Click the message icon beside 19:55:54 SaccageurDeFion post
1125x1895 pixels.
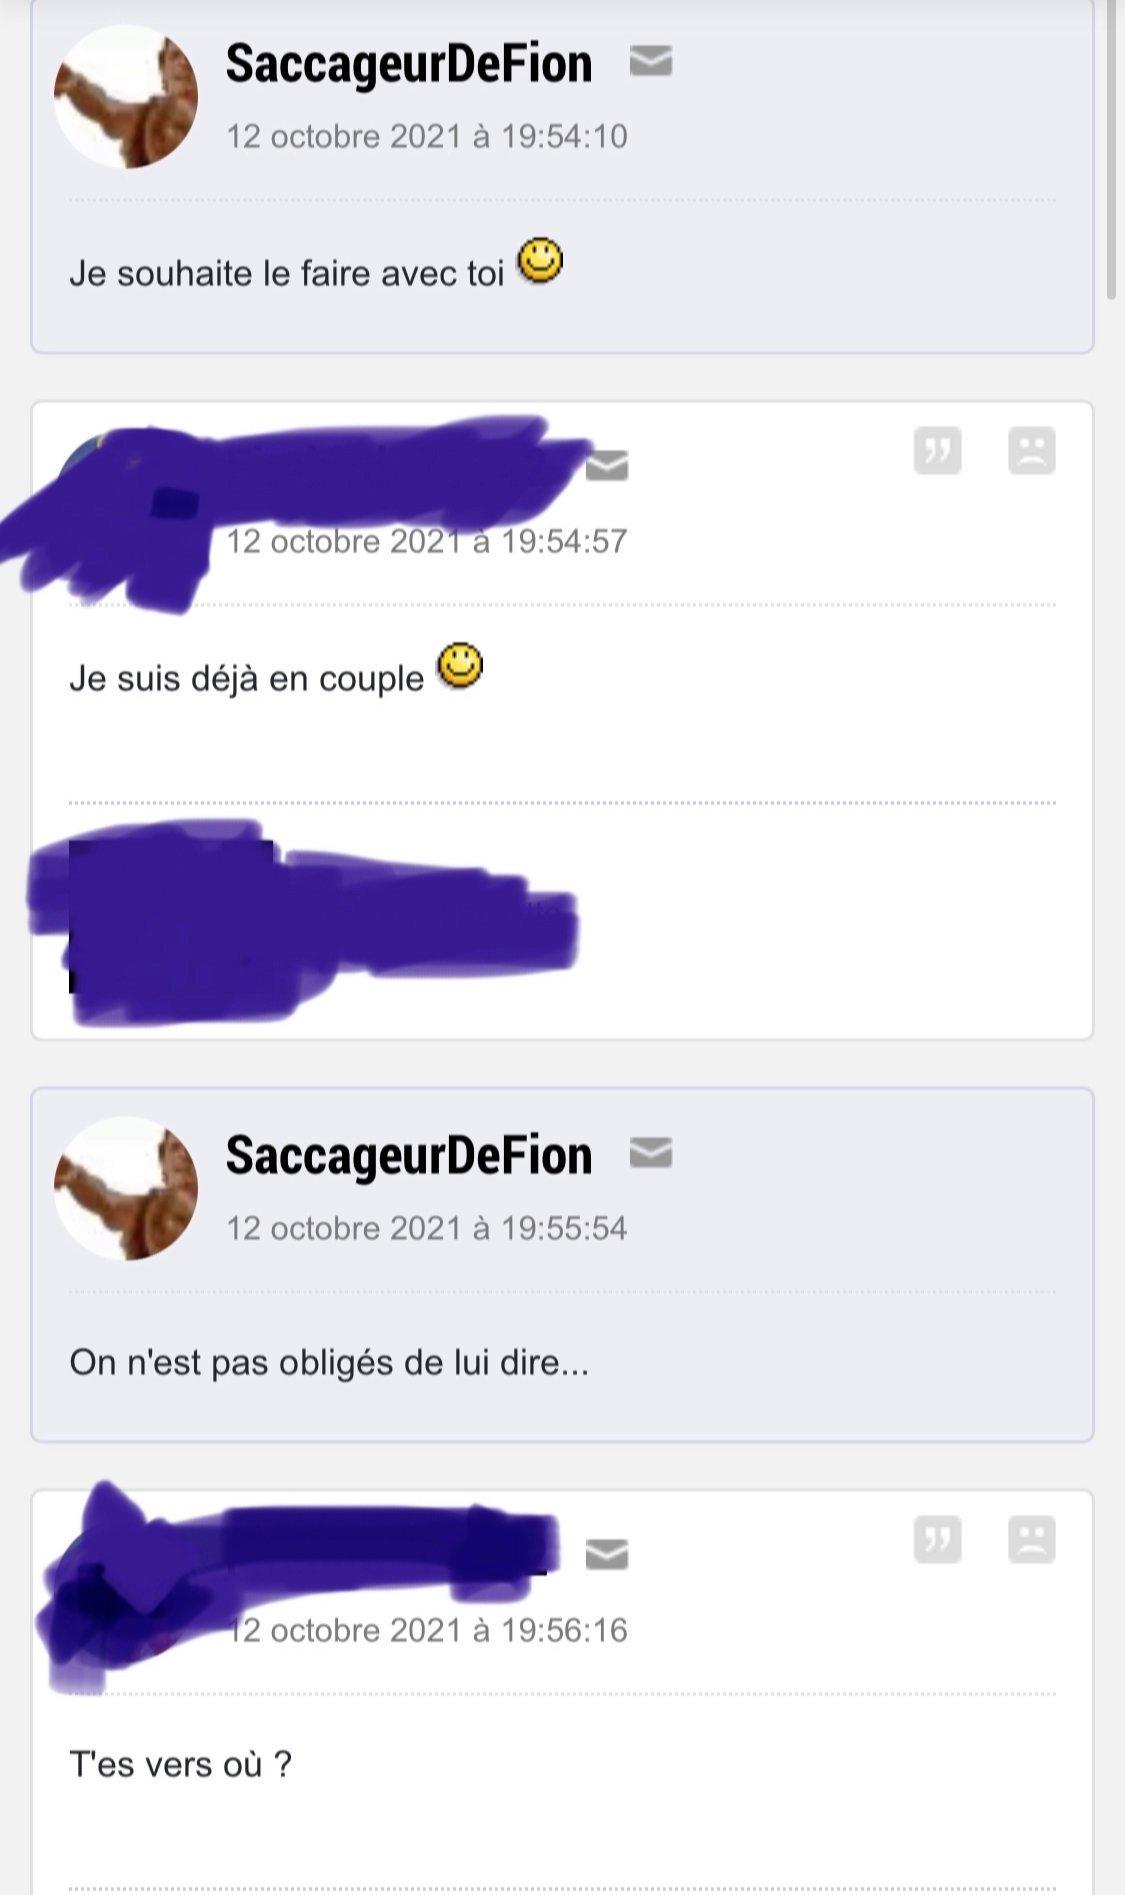click(650, 1153)
